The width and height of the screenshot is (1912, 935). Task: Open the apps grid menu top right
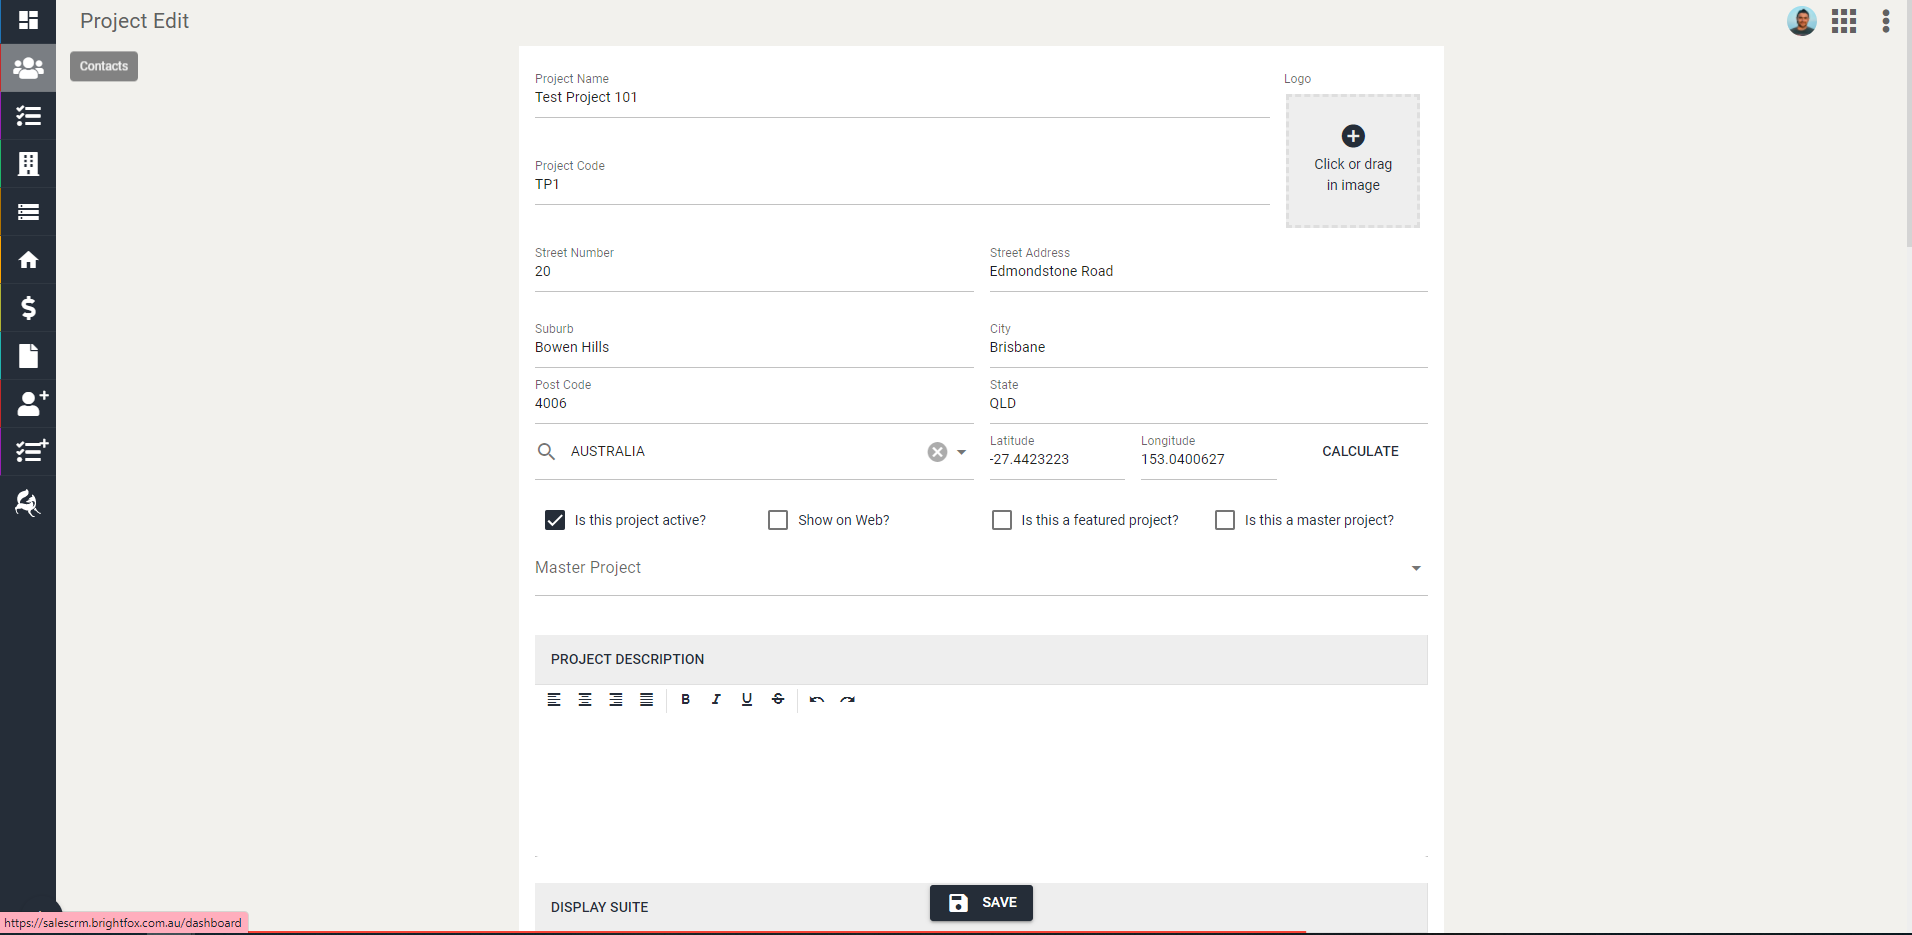pyautogui.click(x=1845, y=20)
